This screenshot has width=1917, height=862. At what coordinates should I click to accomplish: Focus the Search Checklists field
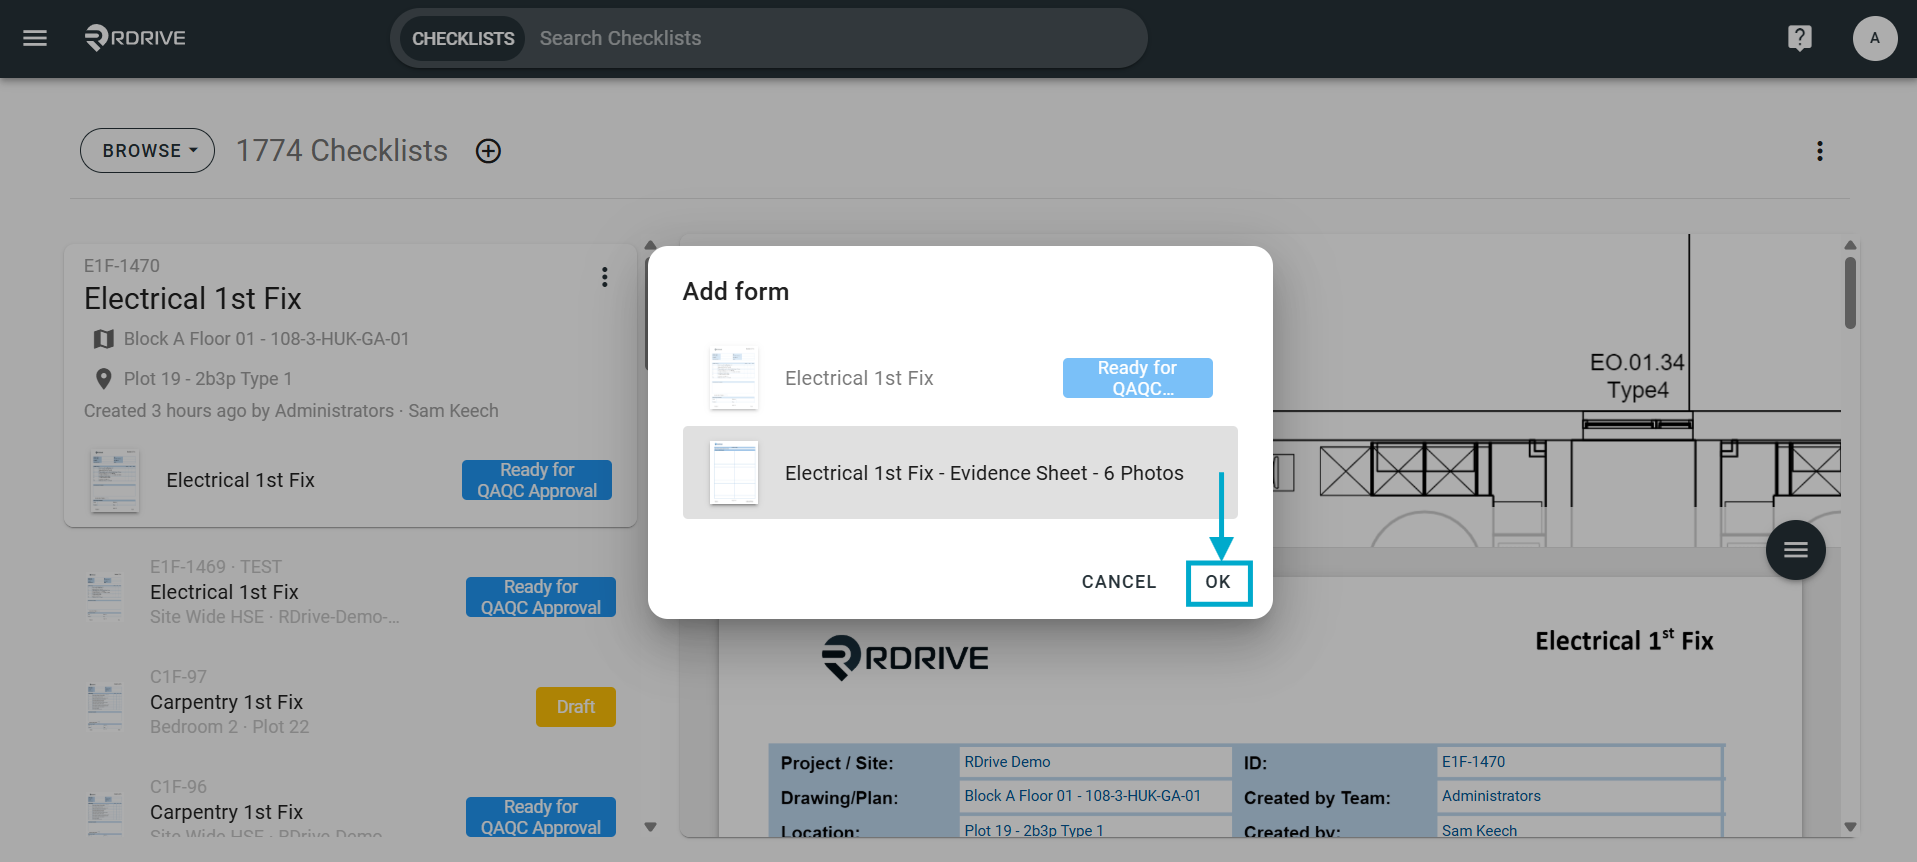(x=835, y=38)
